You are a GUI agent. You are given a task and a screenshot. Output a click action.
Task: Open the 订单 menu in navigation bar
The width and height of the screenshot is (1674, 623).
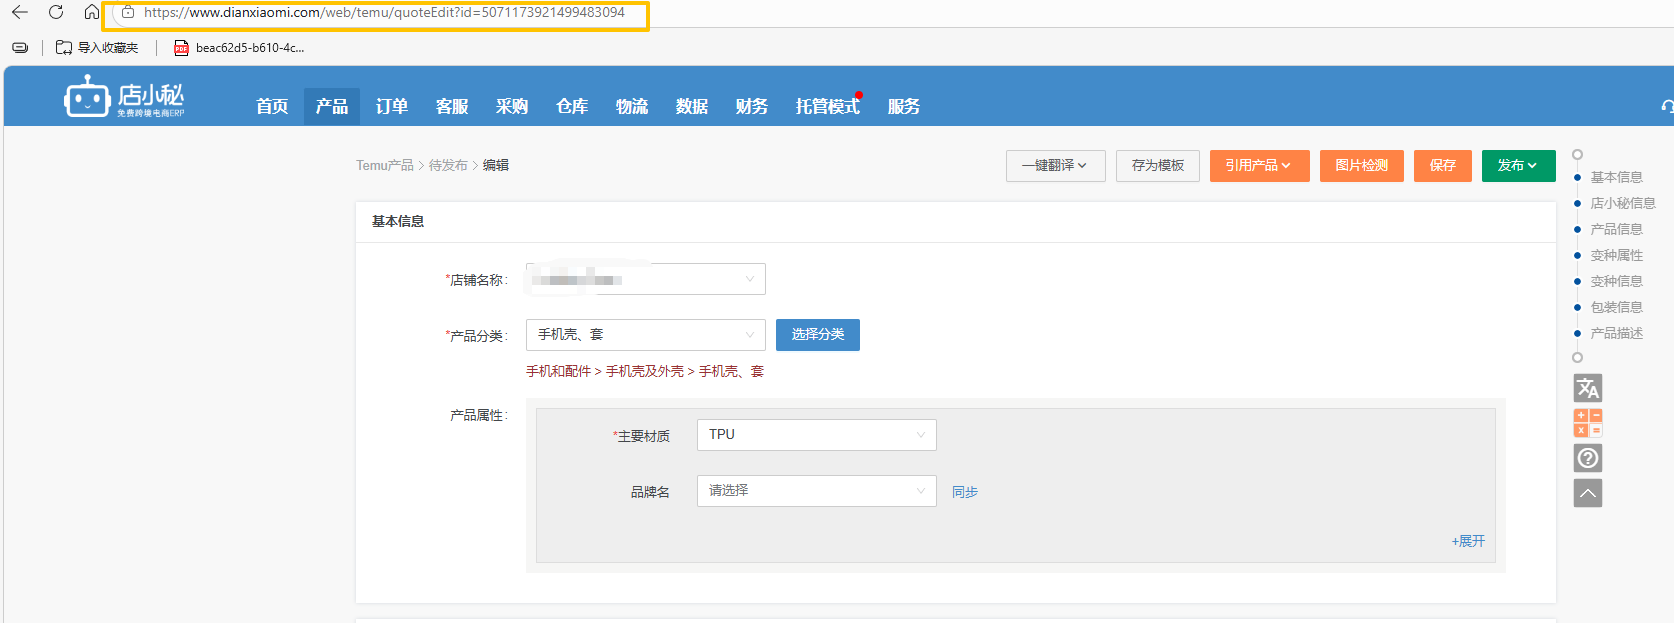click(391, 106)
